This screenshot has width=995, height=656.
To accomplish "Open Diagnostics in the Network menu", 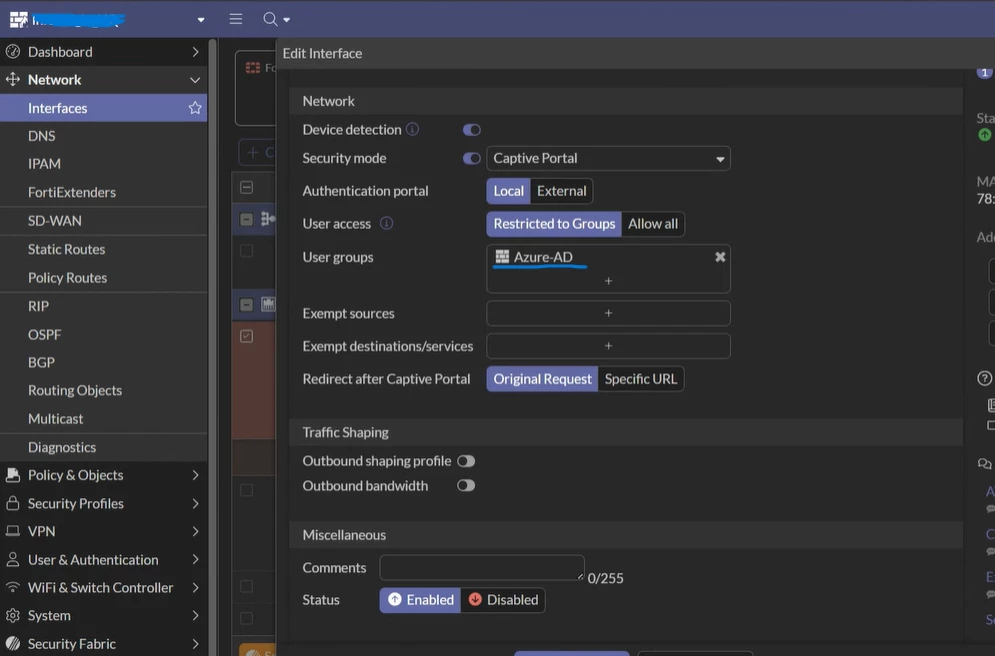I will [x=62, y=447].
